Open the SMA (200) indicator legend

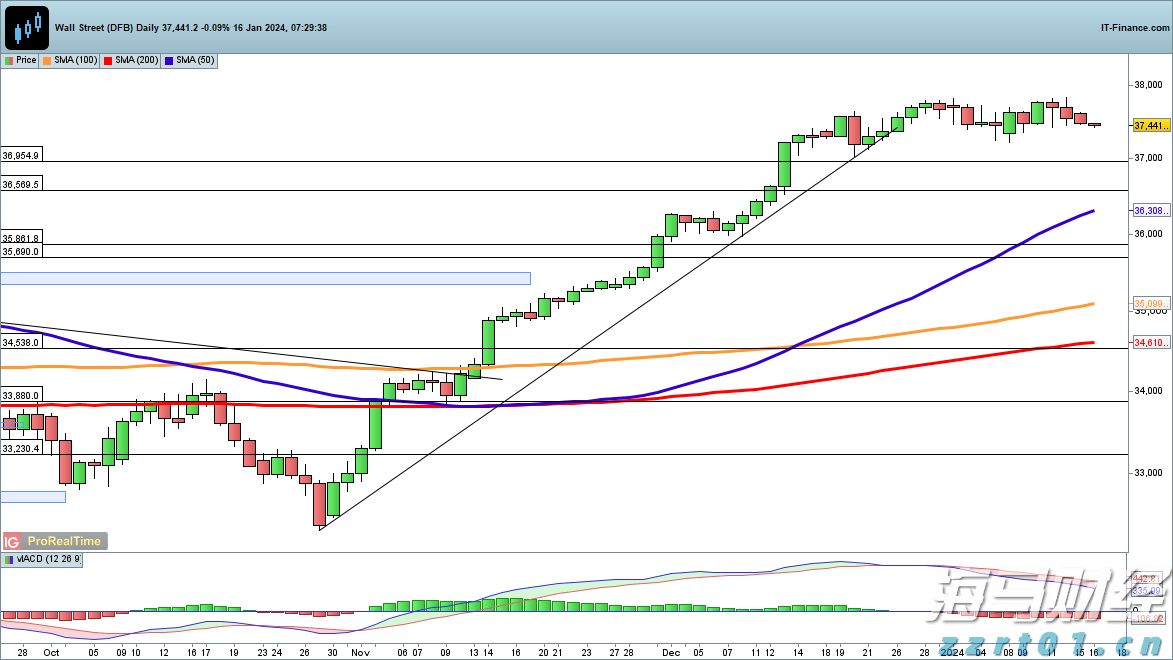(136, 61)
